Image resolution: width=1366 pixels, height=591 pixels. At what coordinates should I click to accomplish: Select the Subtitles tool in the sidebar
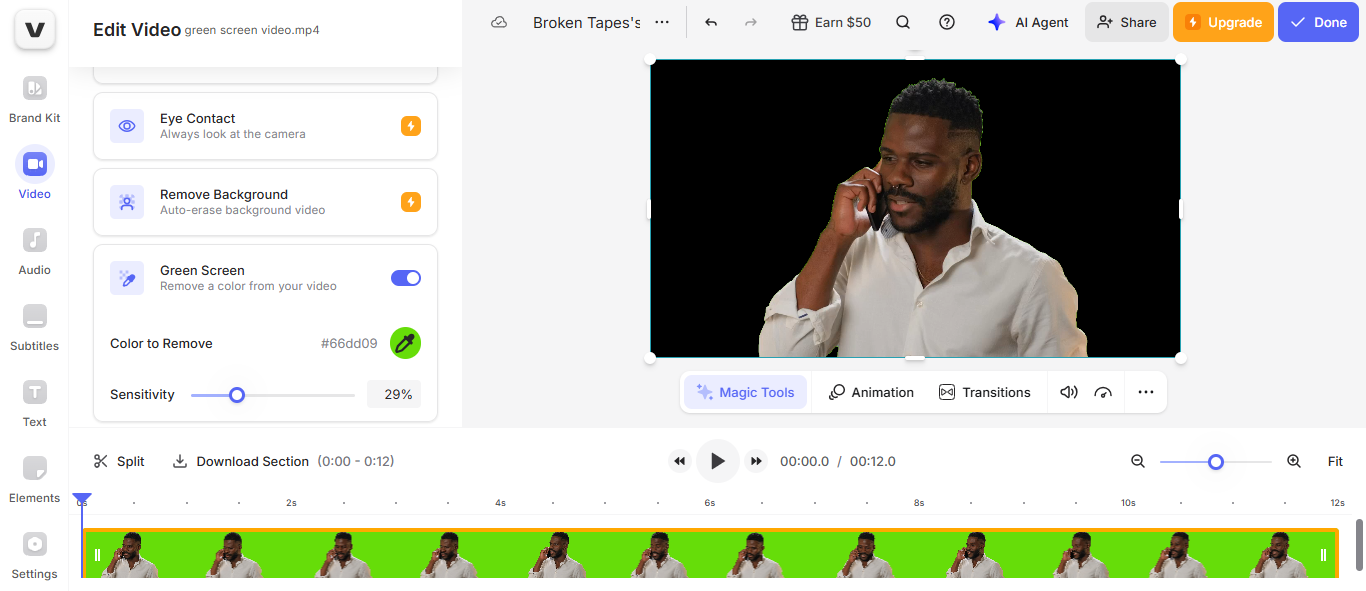(34, 326)
